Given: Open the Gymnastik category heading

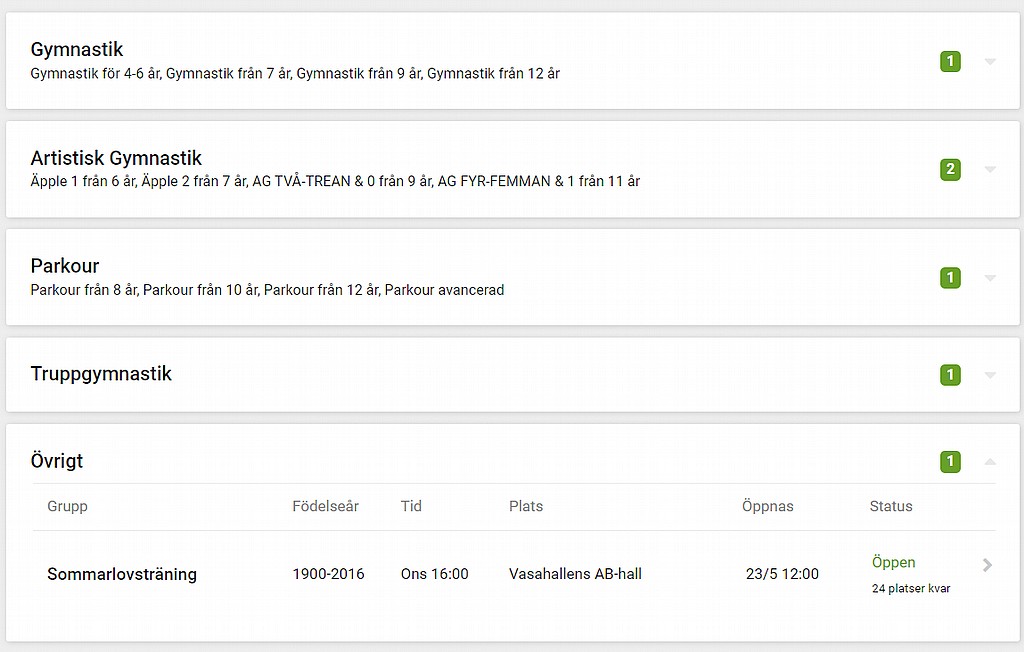Looking at the screenshot, I should [77, 50].
